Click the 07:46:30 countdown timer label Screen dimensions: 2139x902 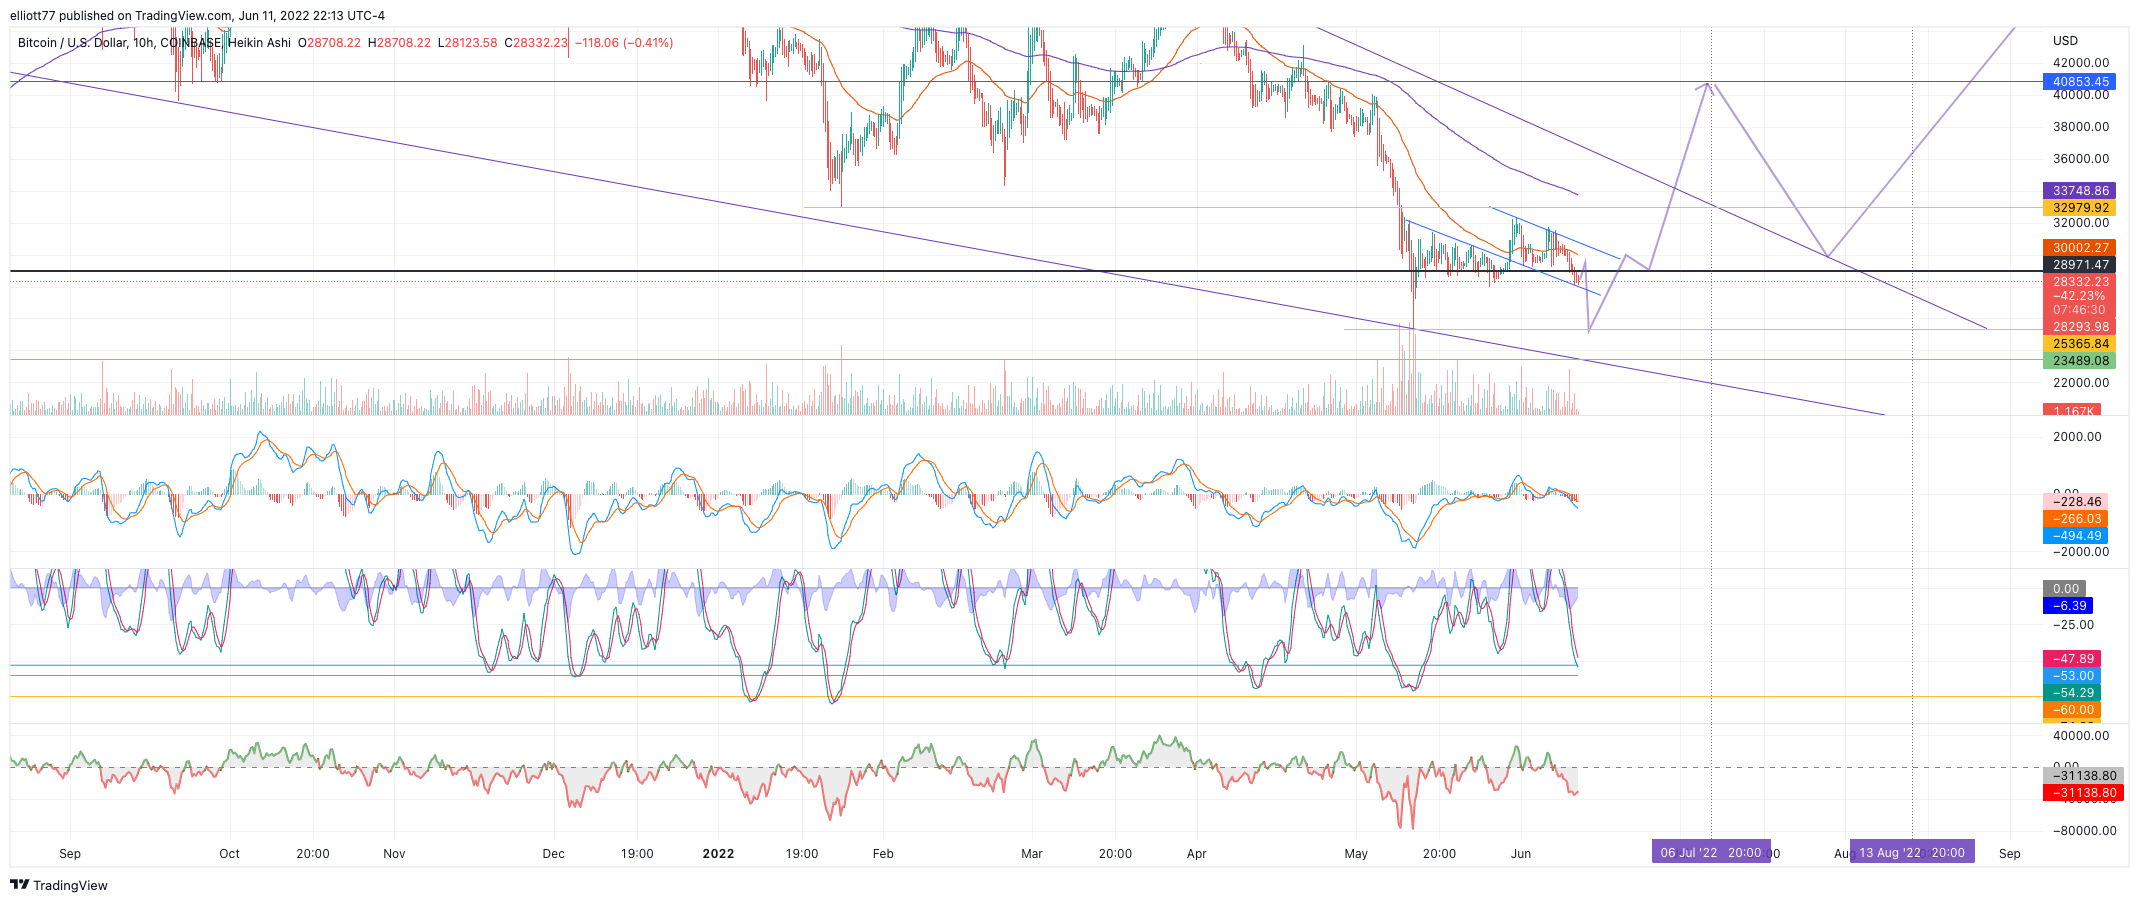pyautogui.click(x=2080, y=310)
